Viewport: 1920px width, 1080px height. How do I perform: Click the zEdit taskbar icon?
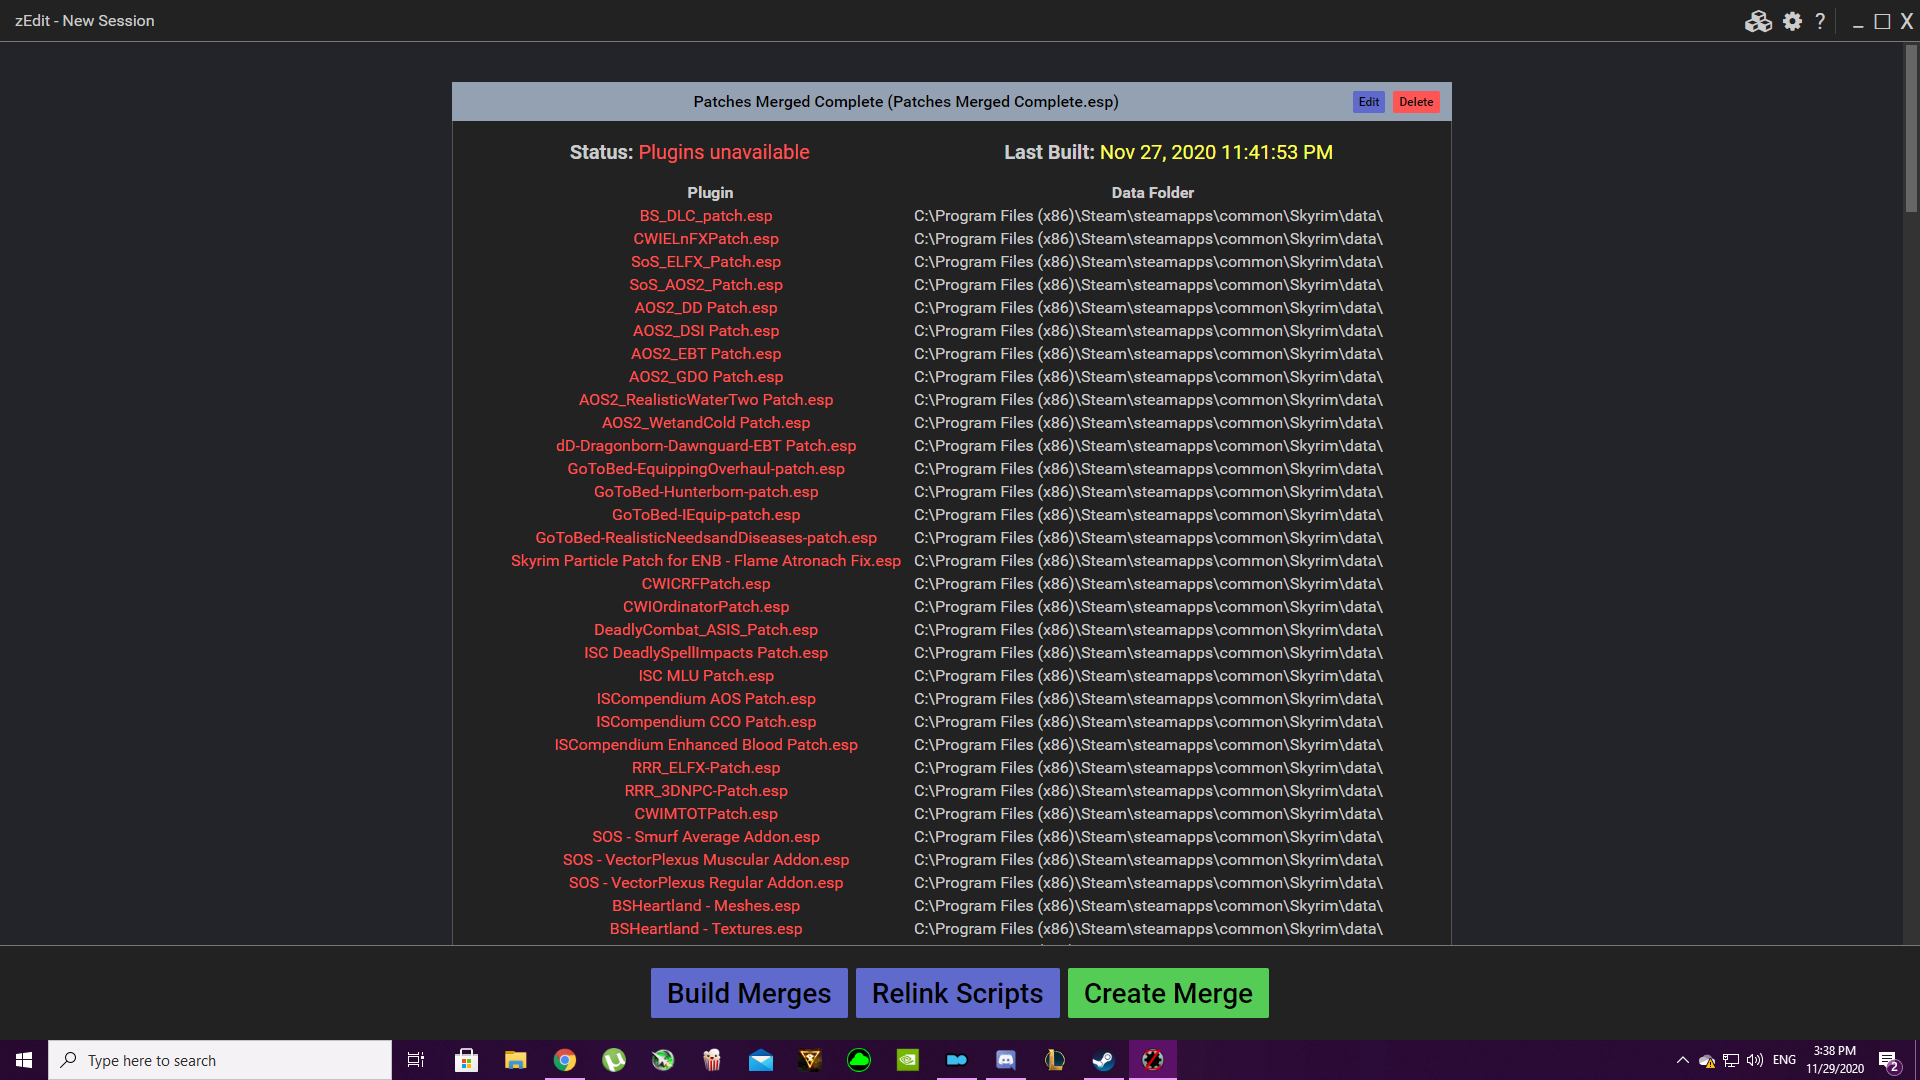pyautogui.click(x=1153, y=1060)
